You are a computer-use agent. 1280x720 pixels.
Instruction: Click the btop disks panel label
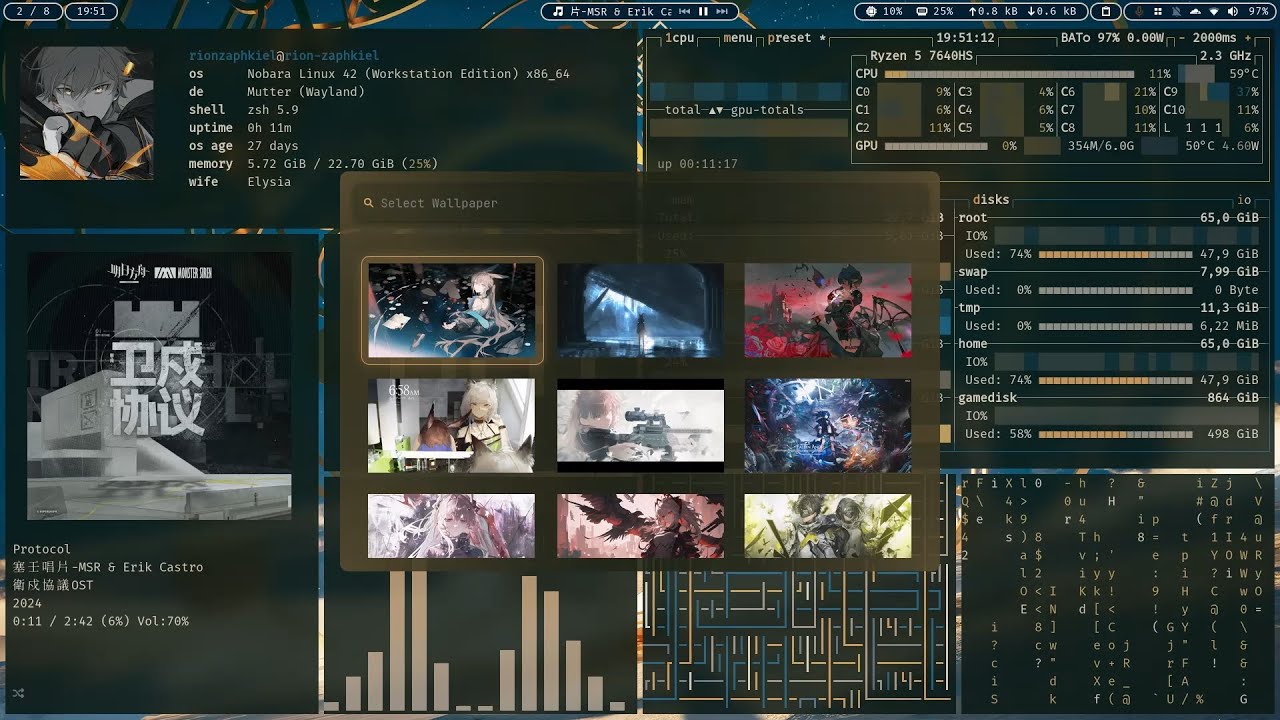click(x=991, y=200)
